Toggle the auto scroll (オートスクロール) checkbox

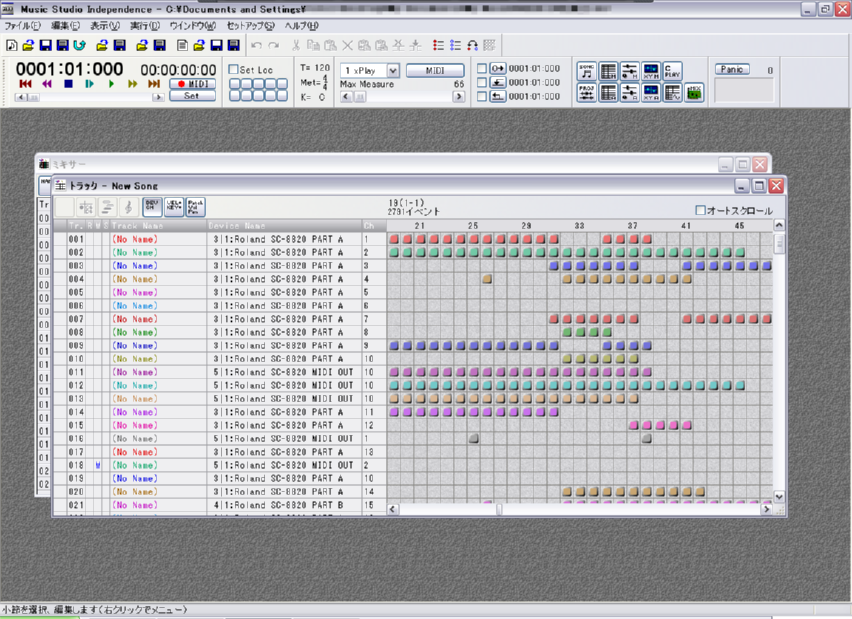(701, 210)
